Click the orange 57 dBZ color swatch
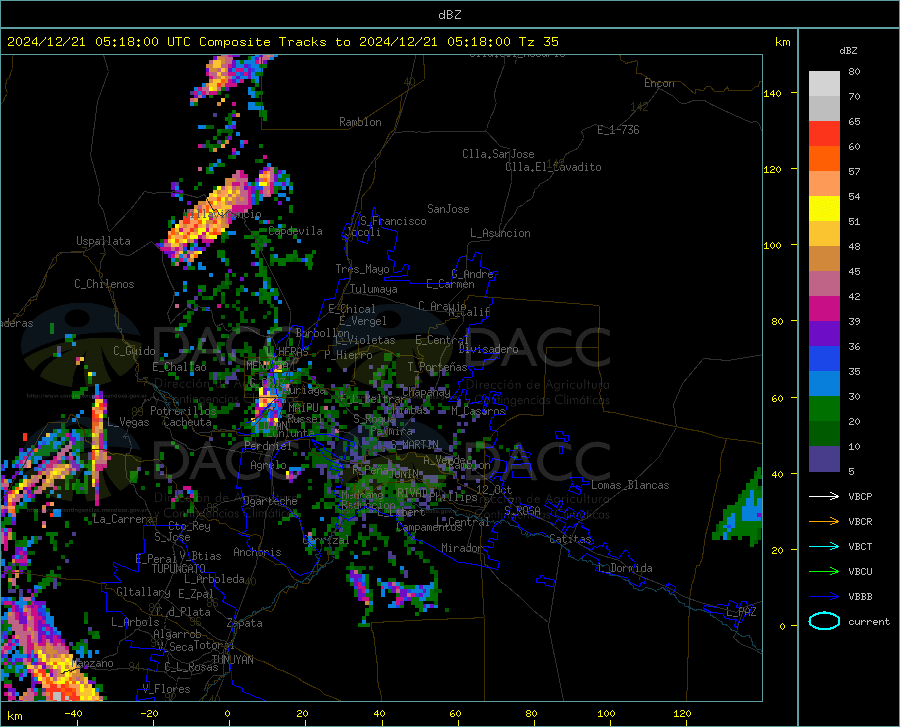Viewport: 900px width, 727px height. (824, 159)
